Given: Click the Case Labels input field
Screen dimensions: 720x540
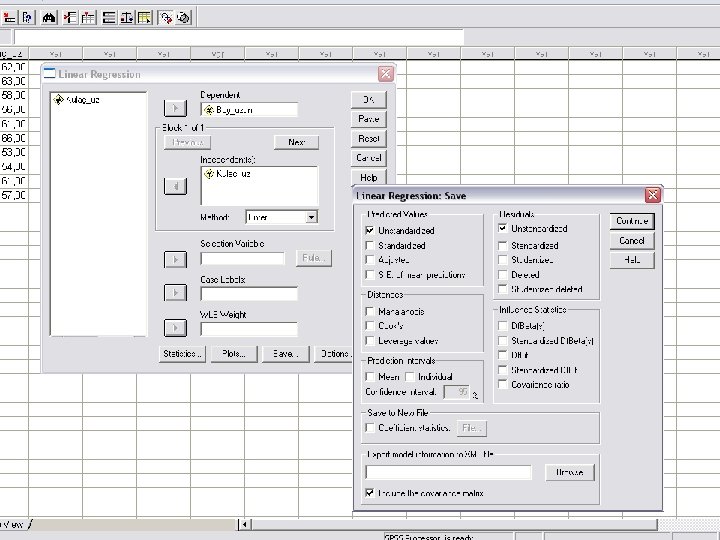Looking at the screenshot, I should tap(249, 293).
